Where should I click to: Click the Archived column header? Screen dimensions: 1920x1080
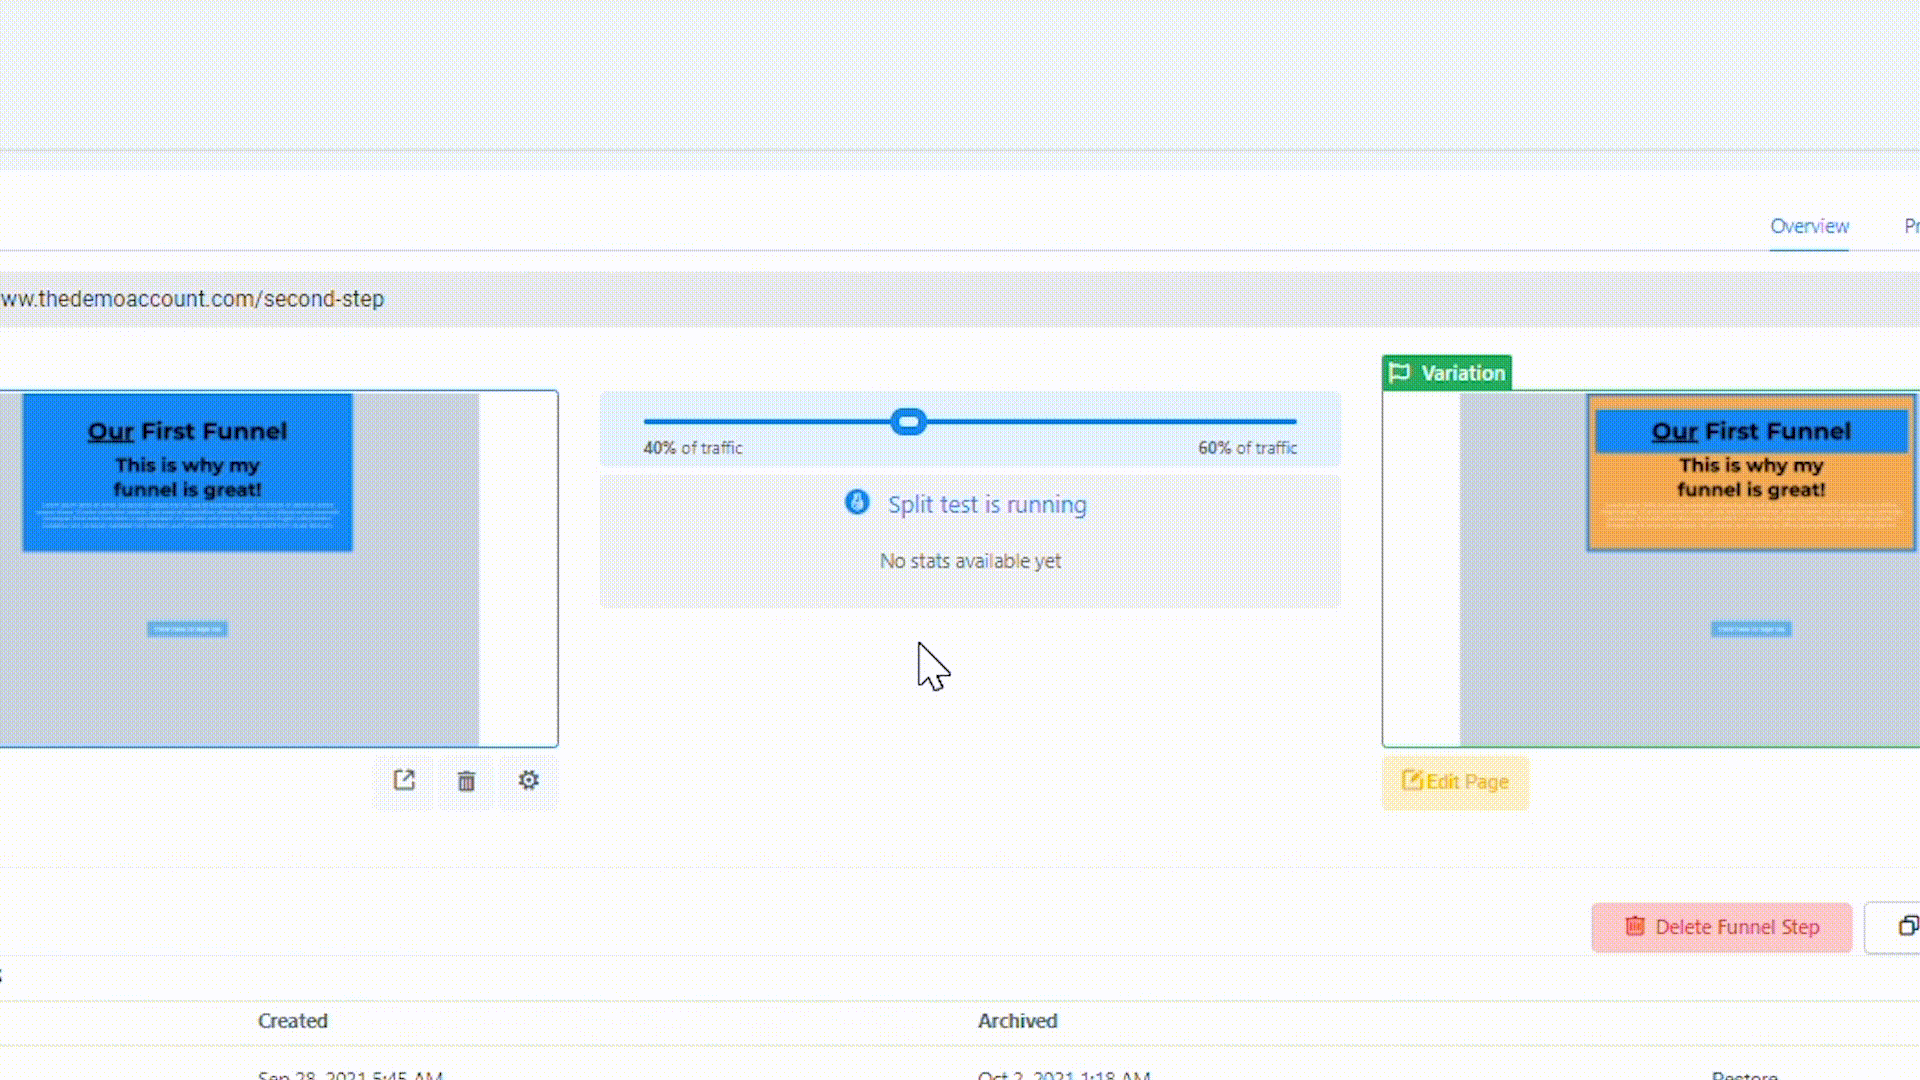1017,1021
